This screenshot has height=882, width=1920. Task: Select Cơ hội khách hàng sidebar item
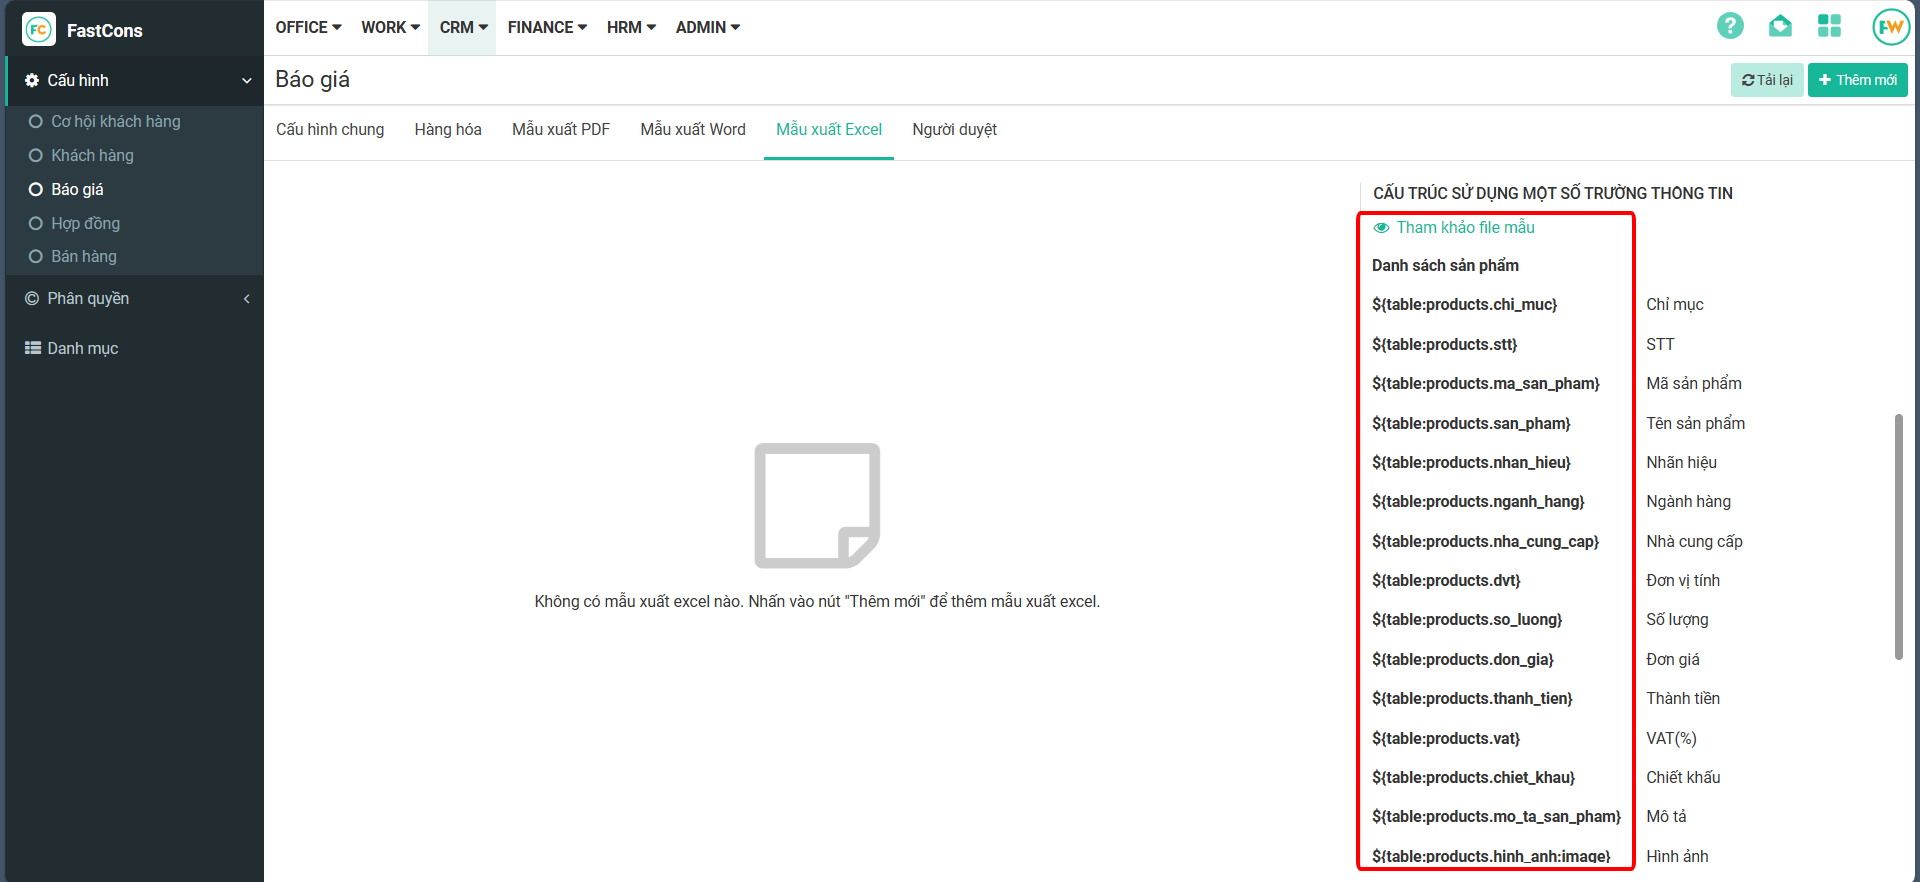click(115, 121)
